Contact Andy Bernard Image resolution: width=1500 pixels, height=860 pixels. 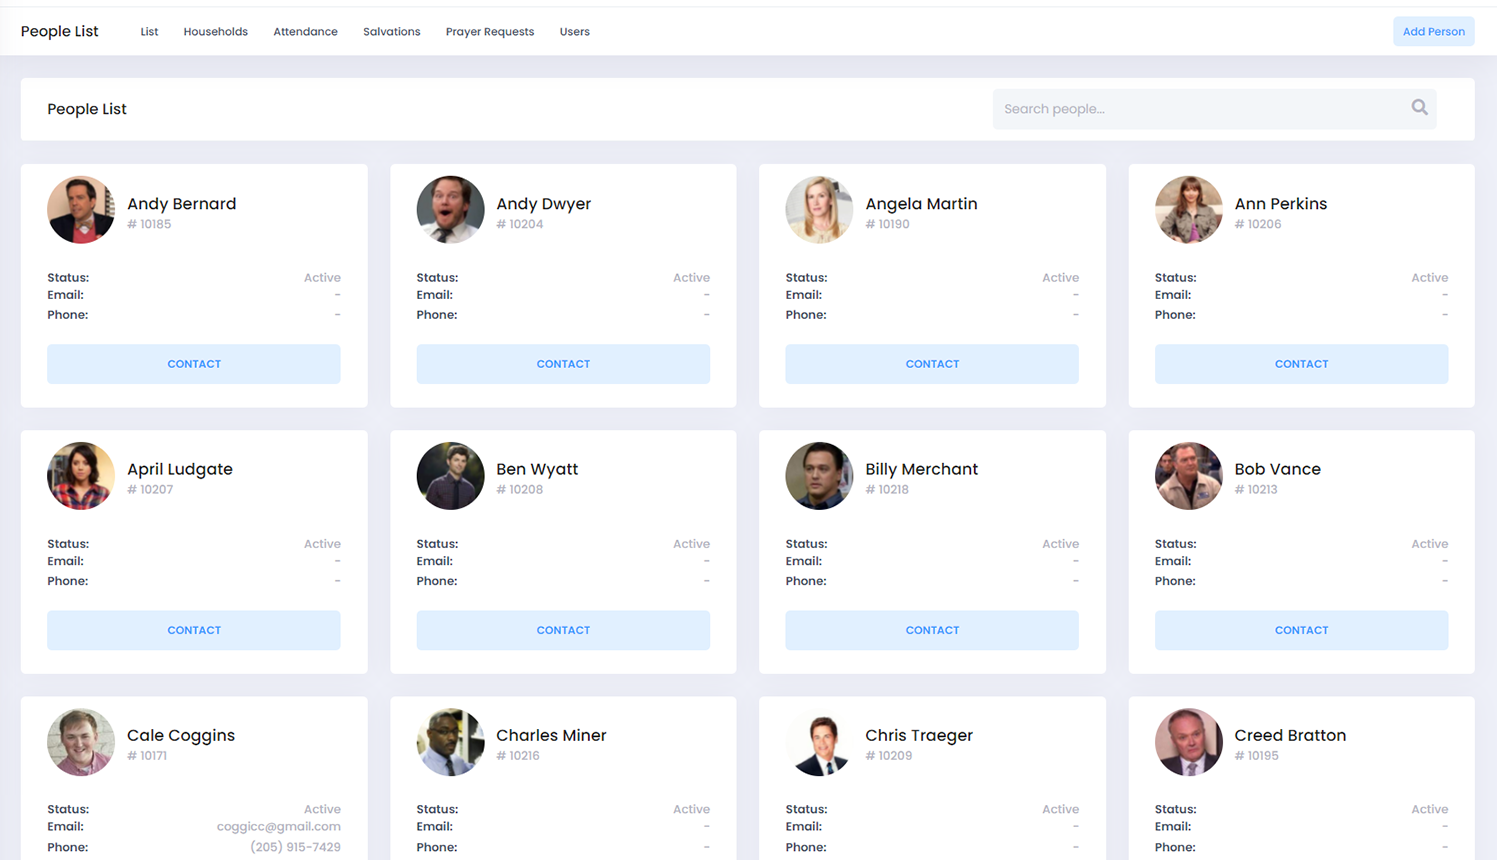tap(194, 364)
